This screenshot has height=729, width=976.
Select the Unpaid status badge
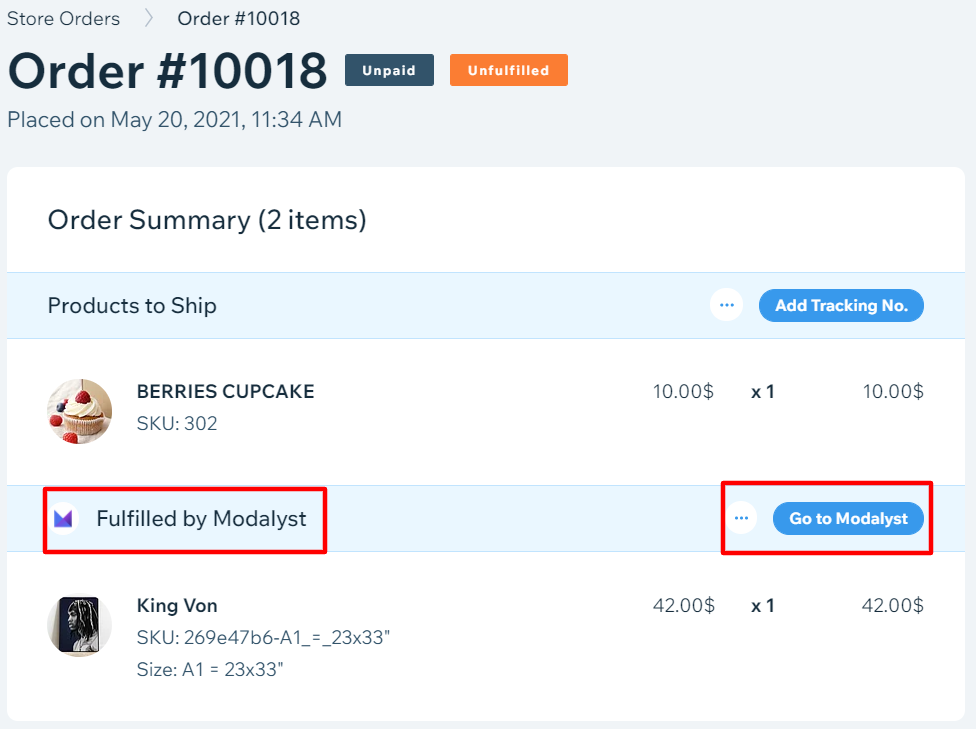[x=389, y=70]
